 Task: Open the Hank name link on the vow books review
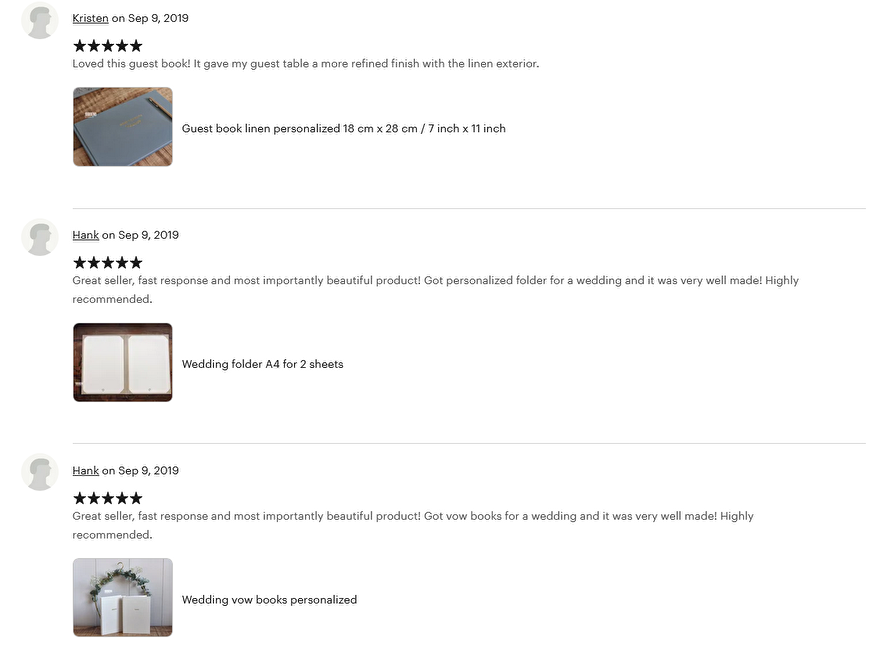click(x=85, y=470)
